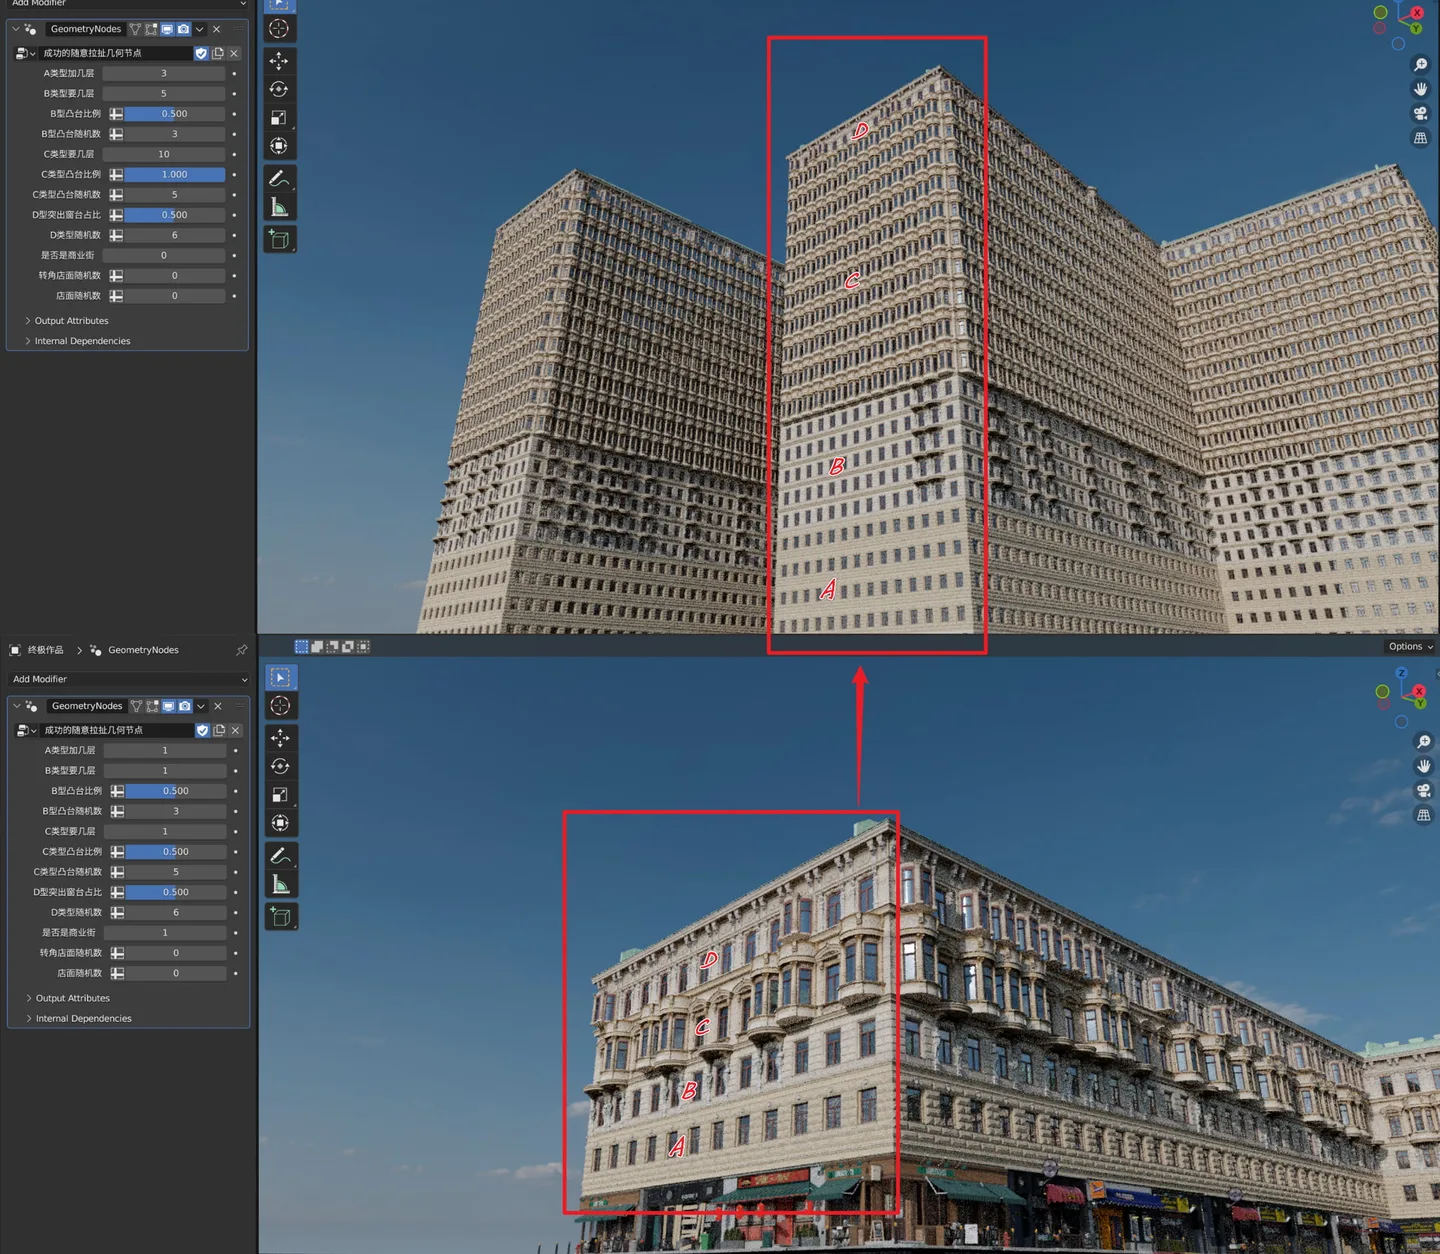The image size is (1440, 1254).
Task: Toggle attribute icon beside C类型凸台比例 1.000
Action: point(116,174)
